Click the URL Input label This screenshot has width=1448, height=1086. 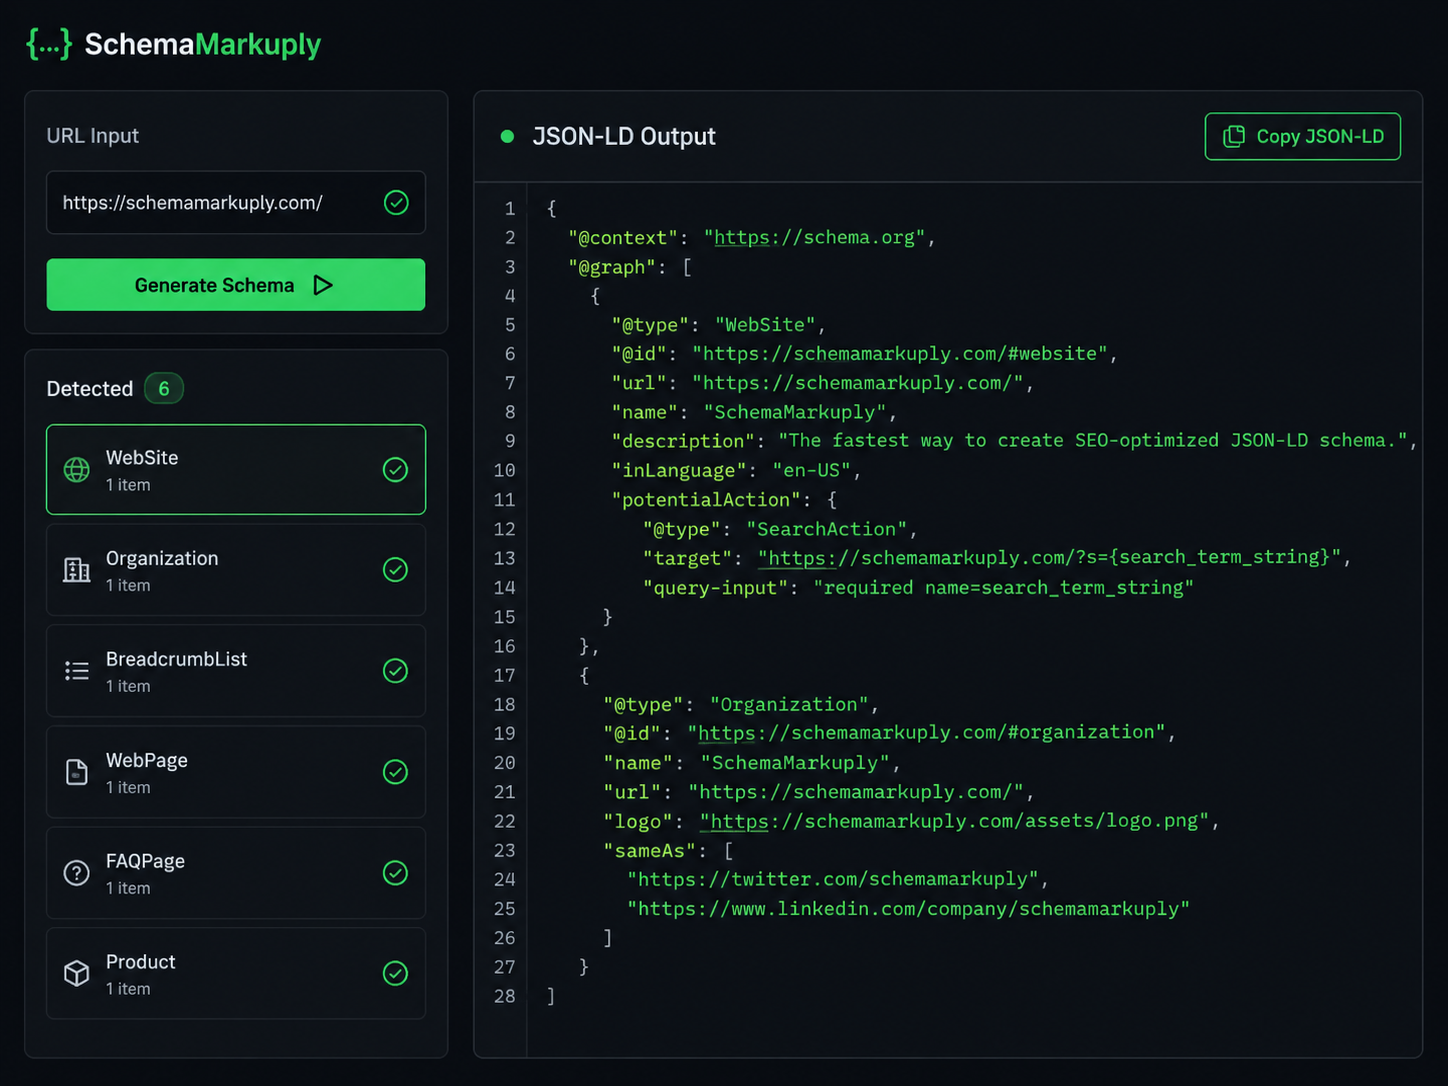pos(93,136)
